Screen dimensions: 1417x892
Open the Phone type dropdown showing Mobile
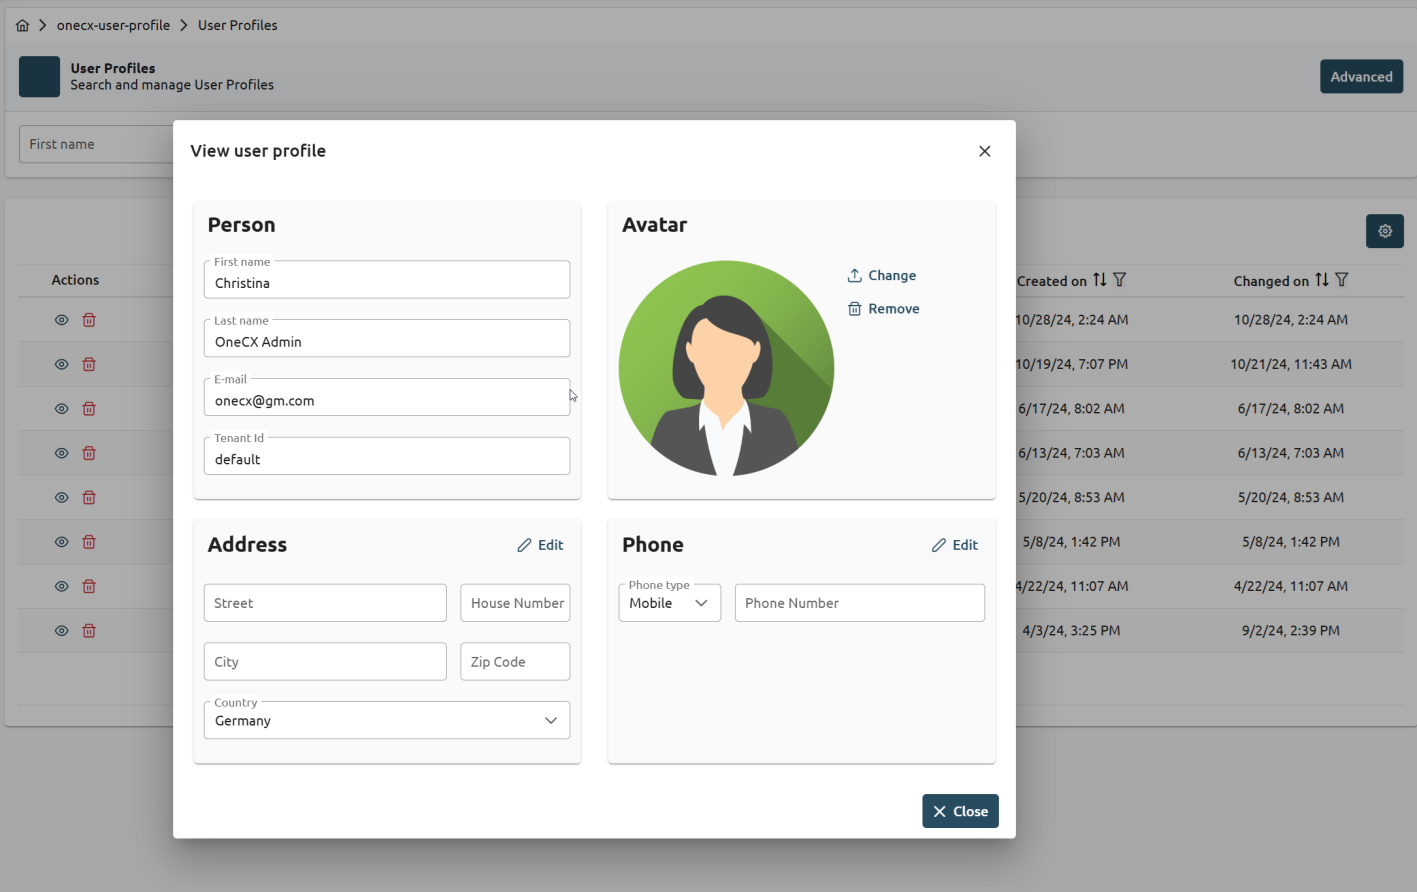670,603
